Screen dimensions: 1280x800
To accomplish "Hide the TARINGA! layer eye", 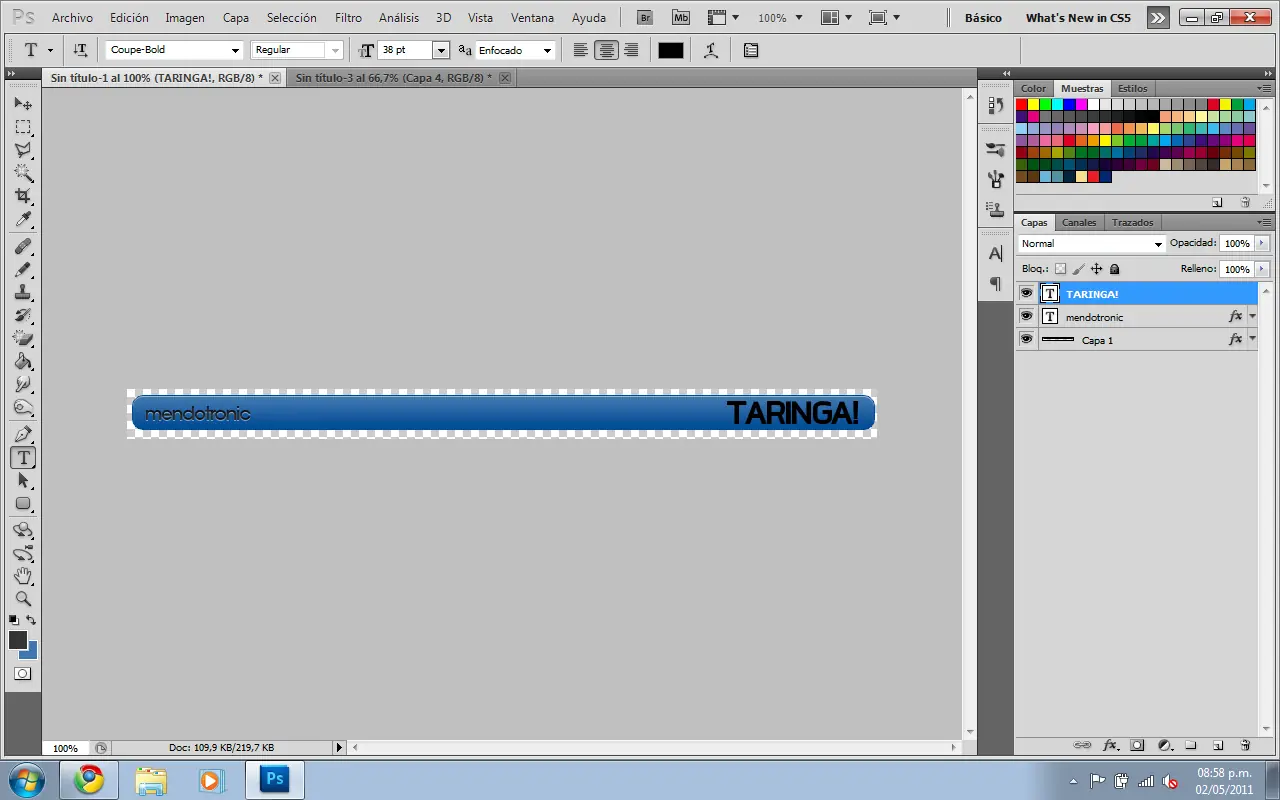I will [x=1026, y=294].
